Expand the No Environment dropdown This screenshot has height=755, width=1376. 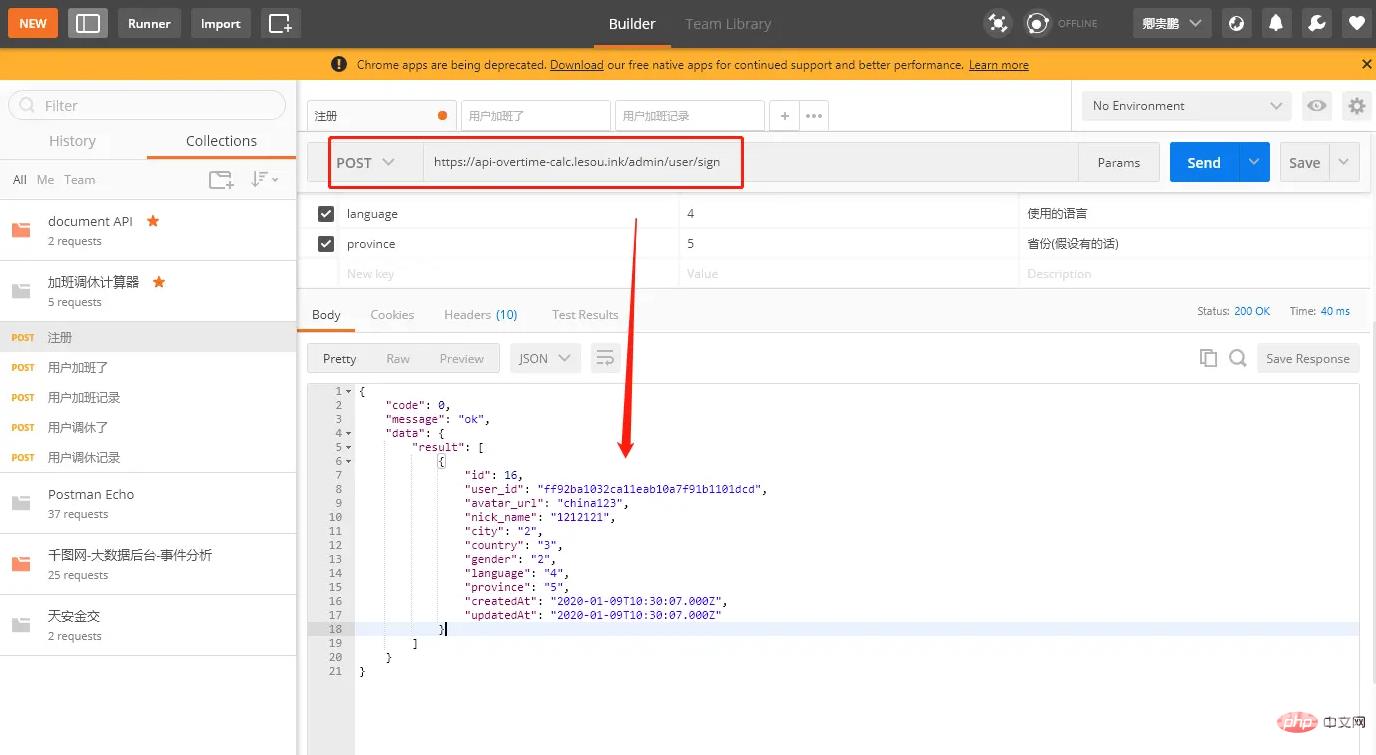1187,106
